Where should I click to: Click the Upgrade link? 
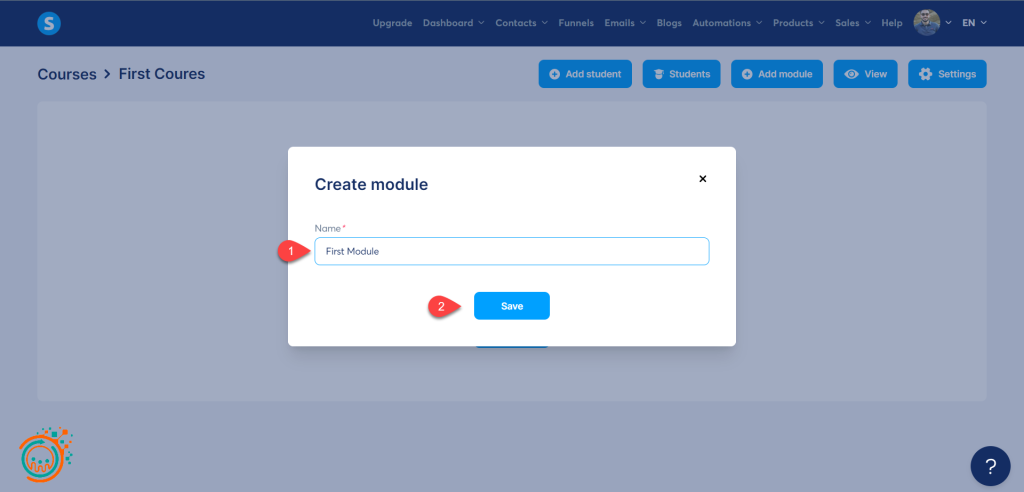coord(392,23)
